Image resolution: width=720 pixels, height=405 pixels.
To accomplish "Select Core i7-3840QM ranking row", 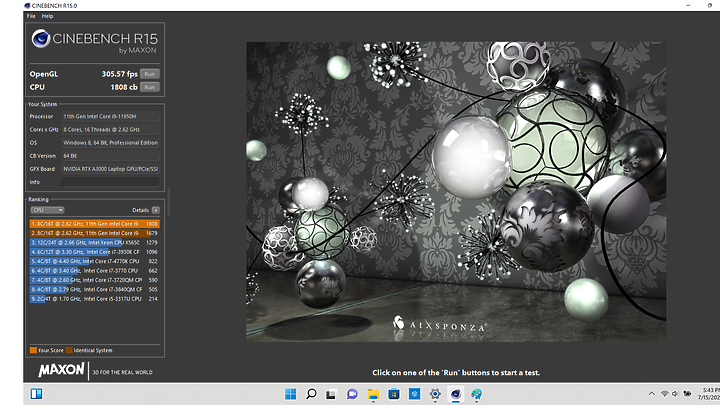I will pyautogui.click(x=95, y=289).
